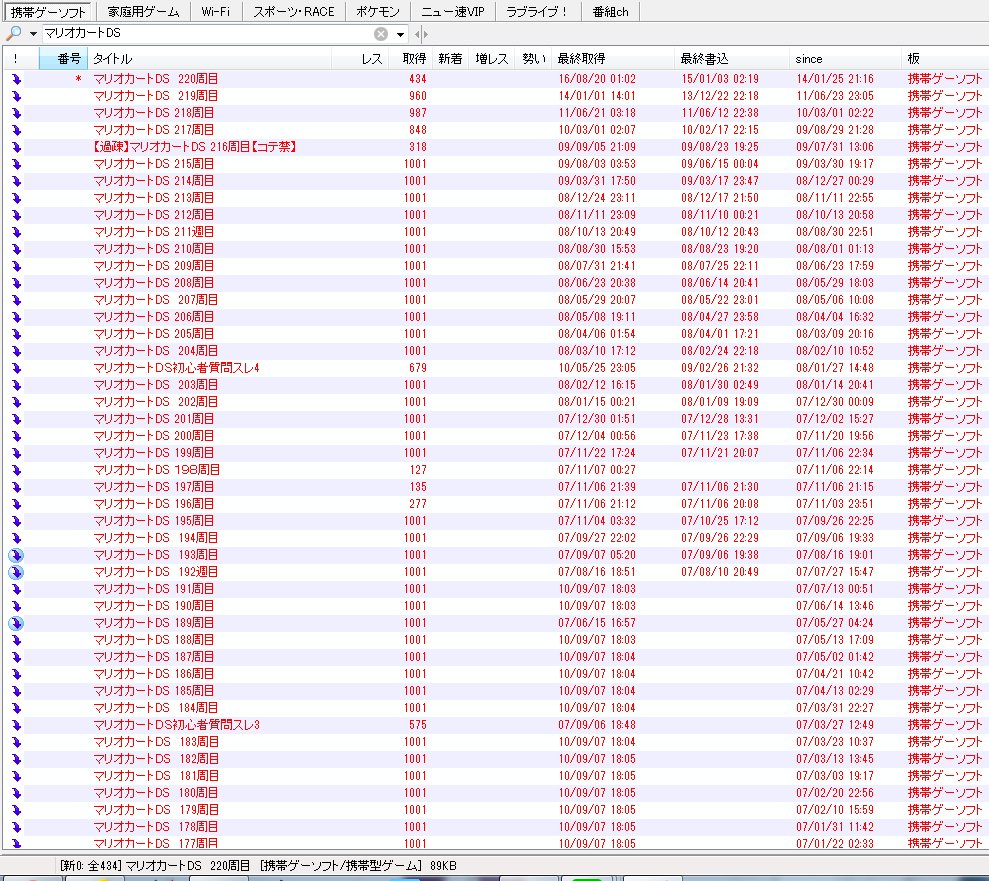Click circled arrow icon of 189周目 row
The height and width of the screenshot is (881, 989).
(x=16, y=623)
